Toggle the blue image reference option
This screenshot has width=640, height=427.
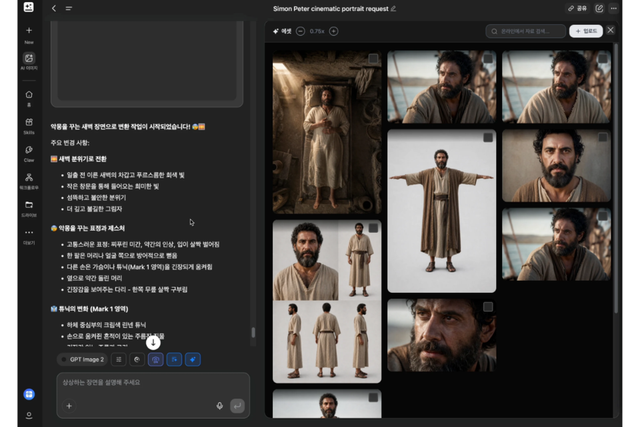click(174, 359)
